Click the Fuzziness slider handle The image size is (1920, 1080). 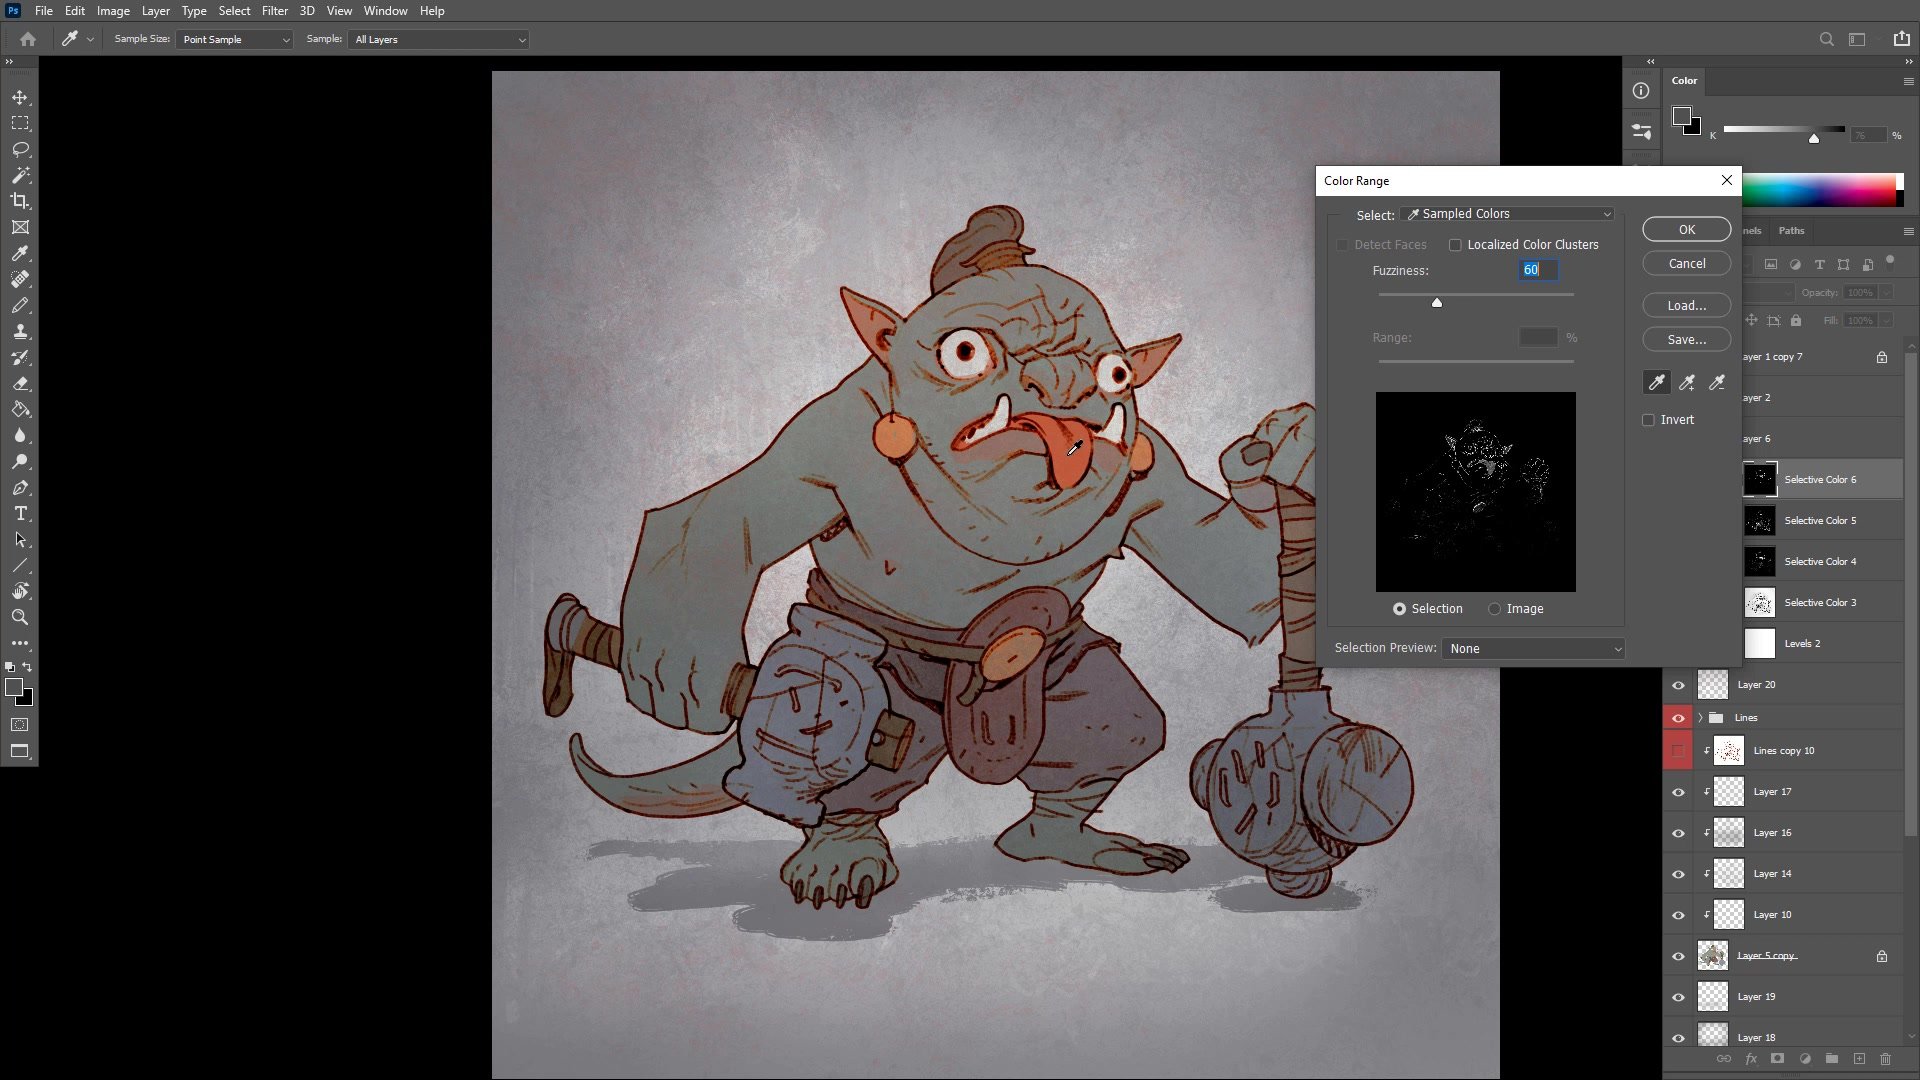pyautogui.click(x=1437, y=303)
